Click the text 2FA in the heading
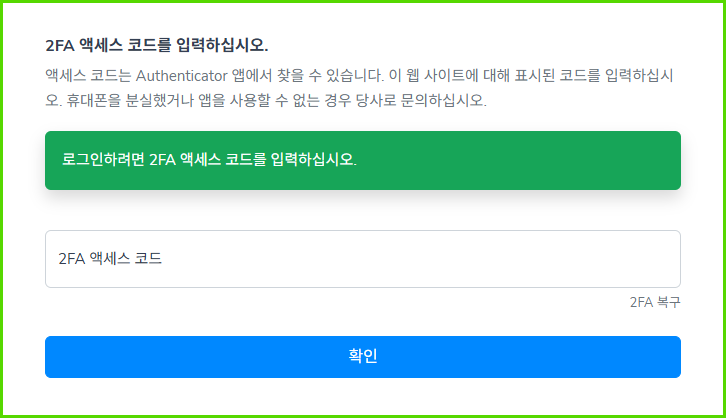This screenshot has height=418, width=726. tap(60, 46)
